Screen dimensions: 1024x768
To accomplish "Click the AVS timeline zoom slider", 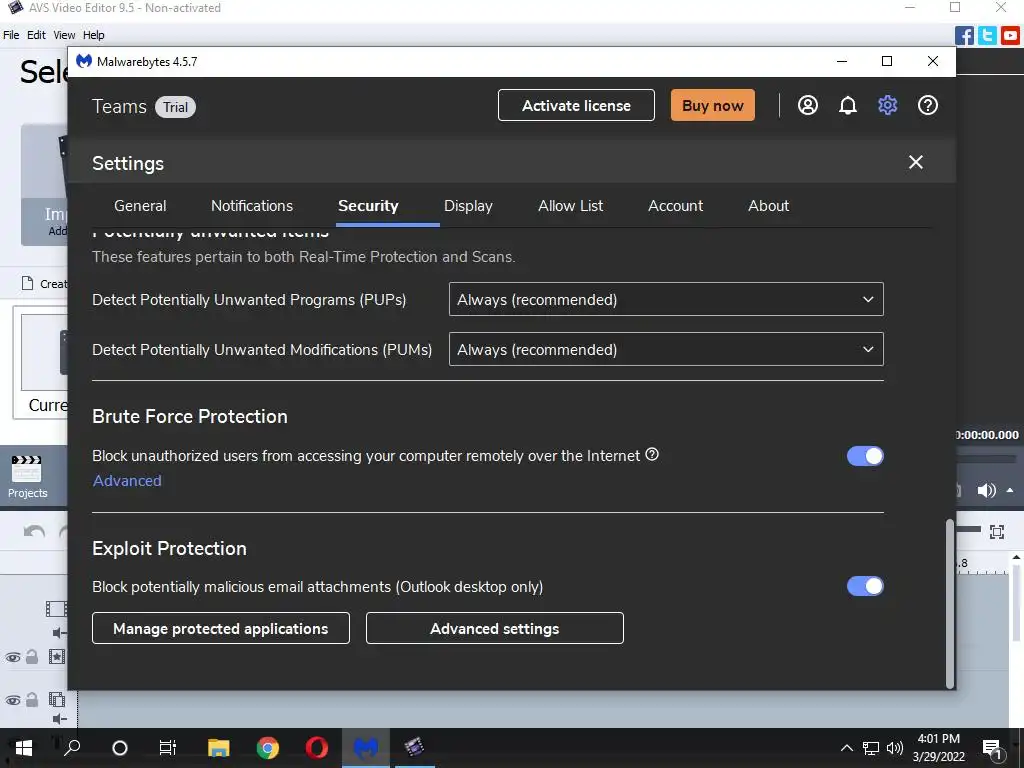I will [x=968, y=530].
